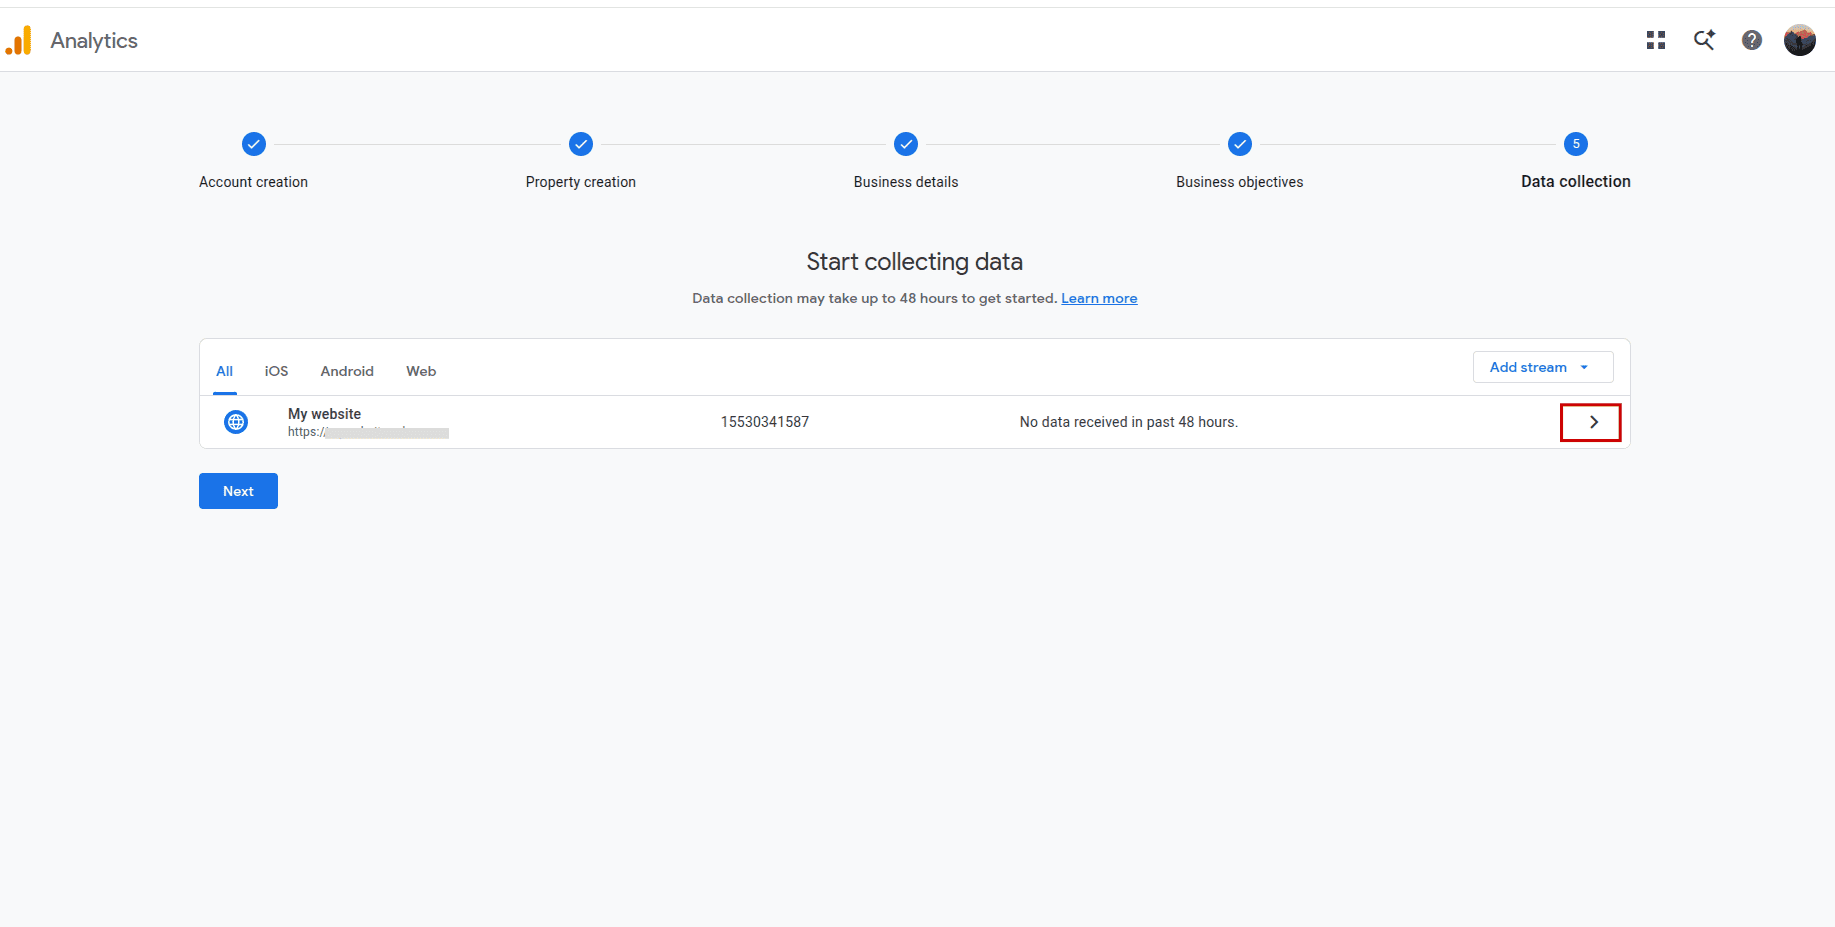The image size is (1835, 927).
Task: Click the Start collecting data heading
Action: pos(915,262)
